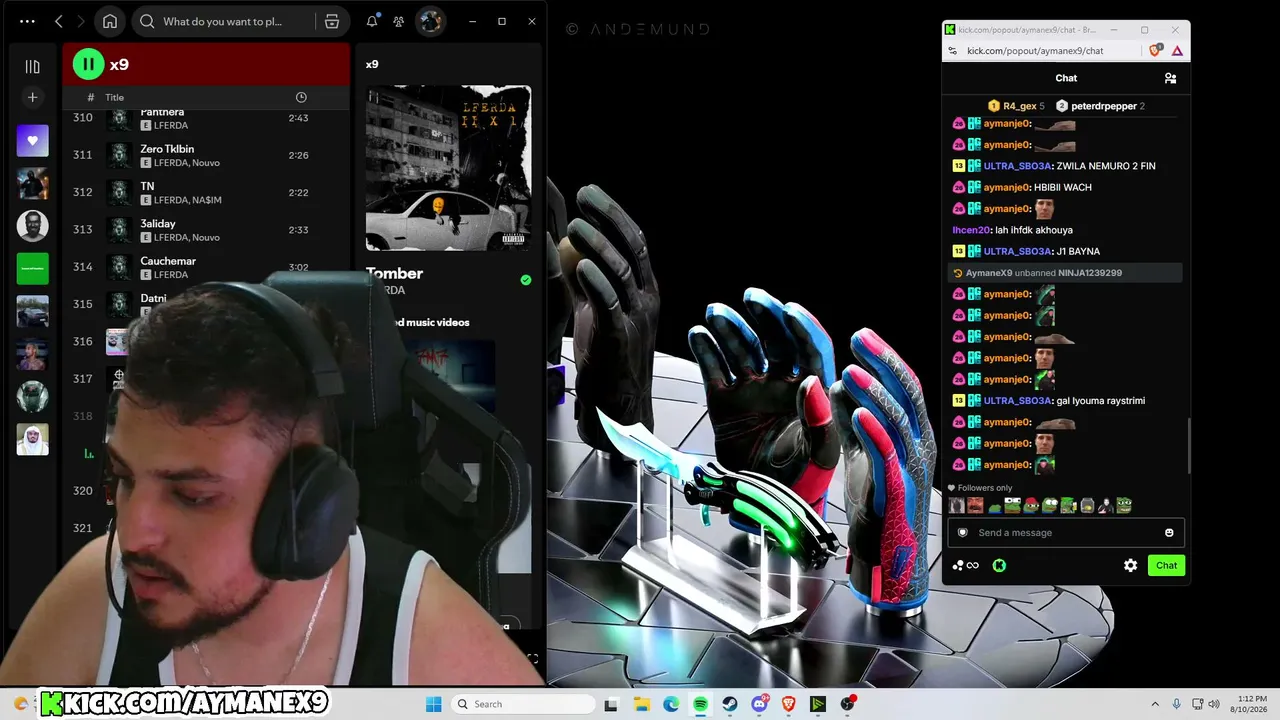Viewport: 1280px width, 720px height.
Task: Sort tracks by the duration clock column
Action: (x=301, y=97)
